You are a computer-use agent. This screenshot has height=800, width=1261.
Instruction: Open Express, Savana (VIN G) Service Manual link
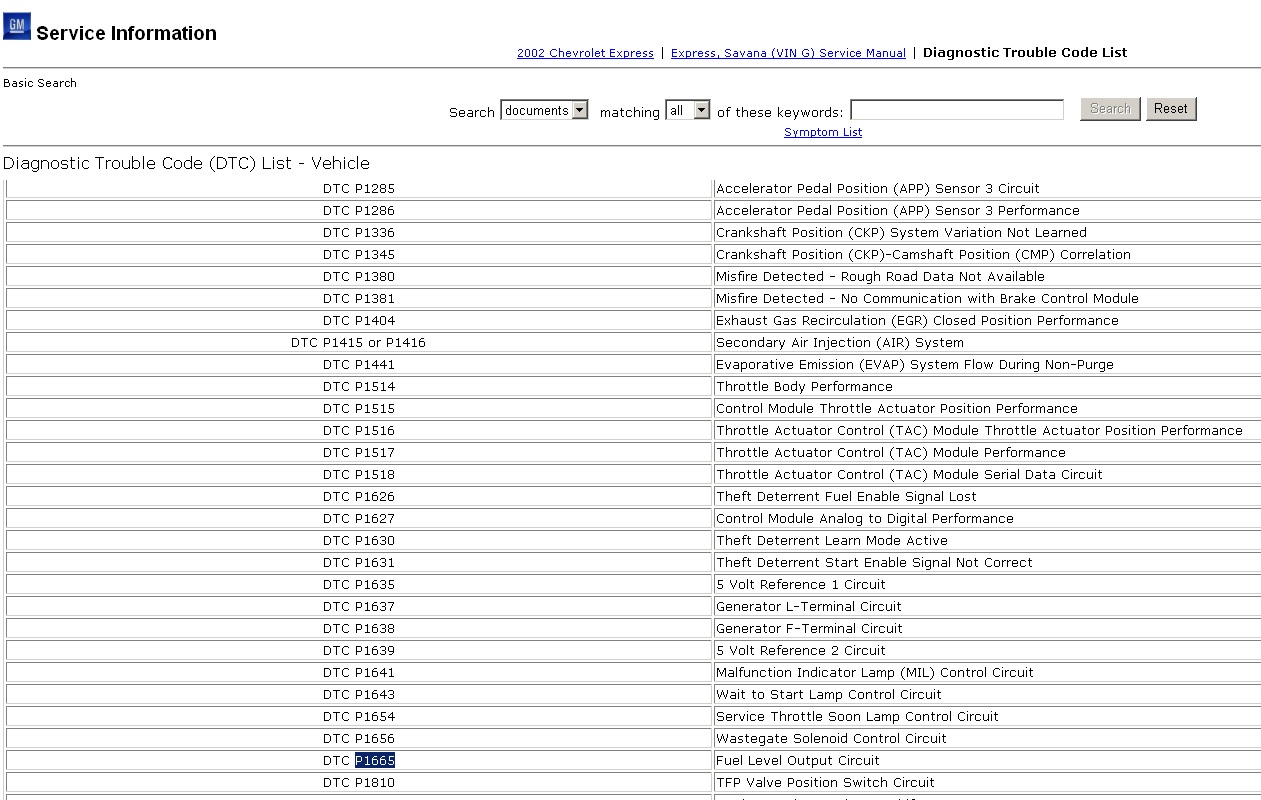click(788, 53)
